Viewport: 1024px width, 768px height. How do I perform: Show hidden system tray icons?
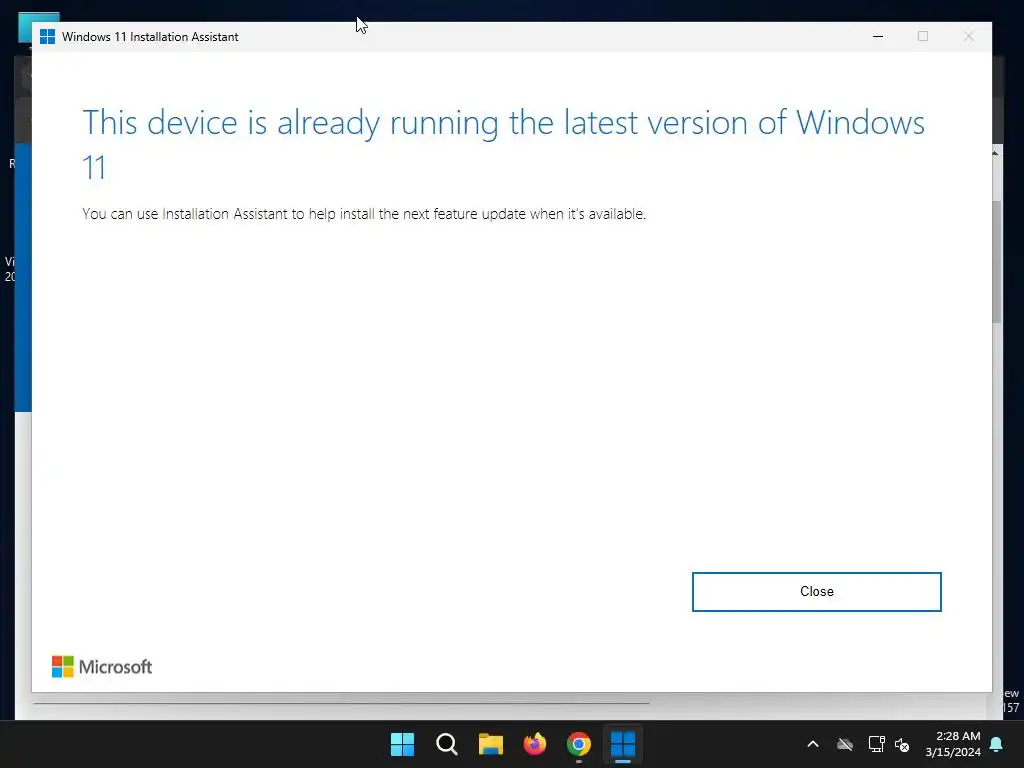[813, 744]
